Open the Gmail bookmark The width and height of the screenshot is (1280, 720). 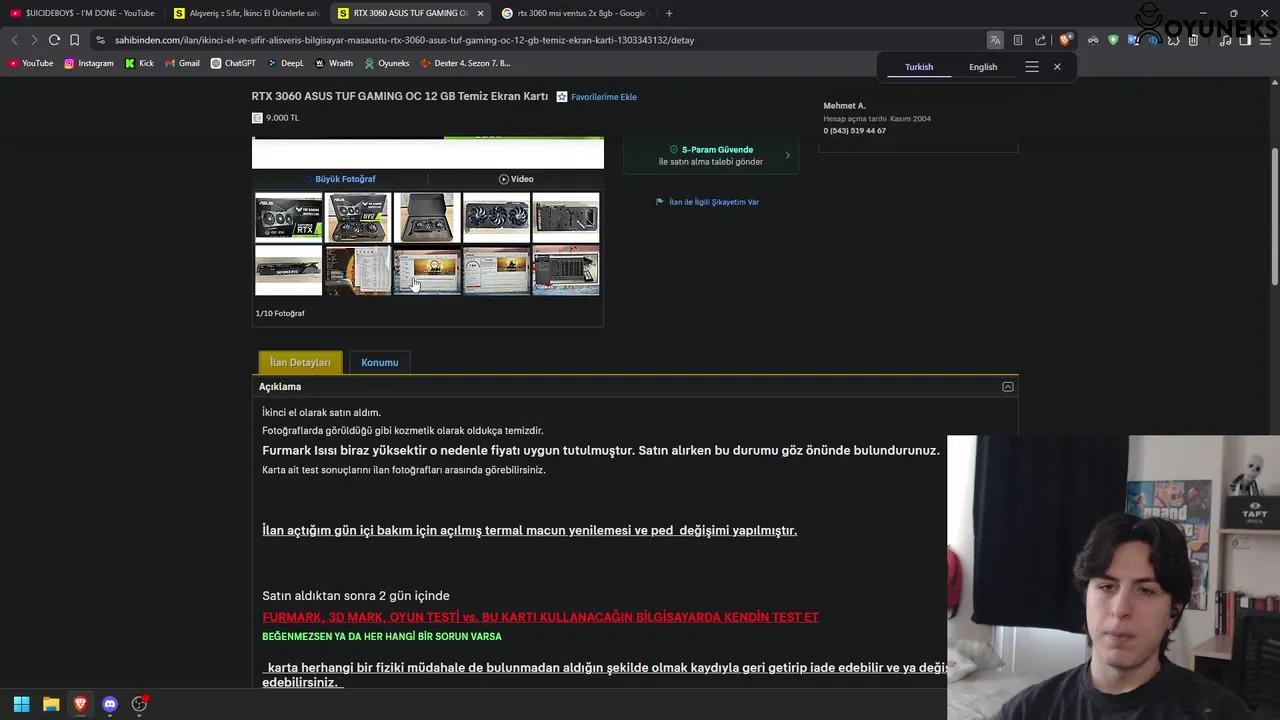click(182, 63)
